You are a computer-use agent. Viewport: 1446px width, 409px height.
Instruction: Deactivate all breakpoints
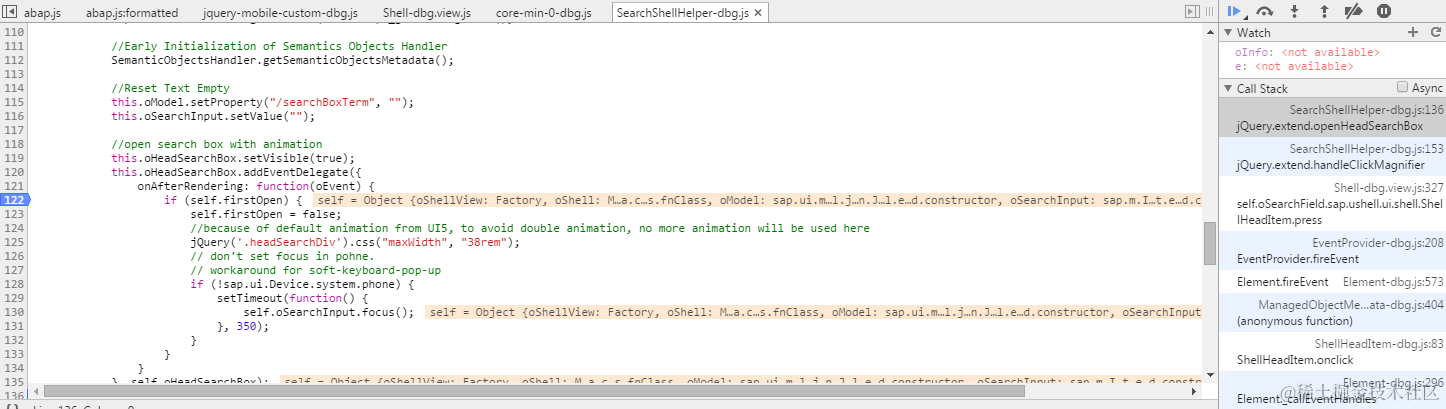tap(1353, 11)
